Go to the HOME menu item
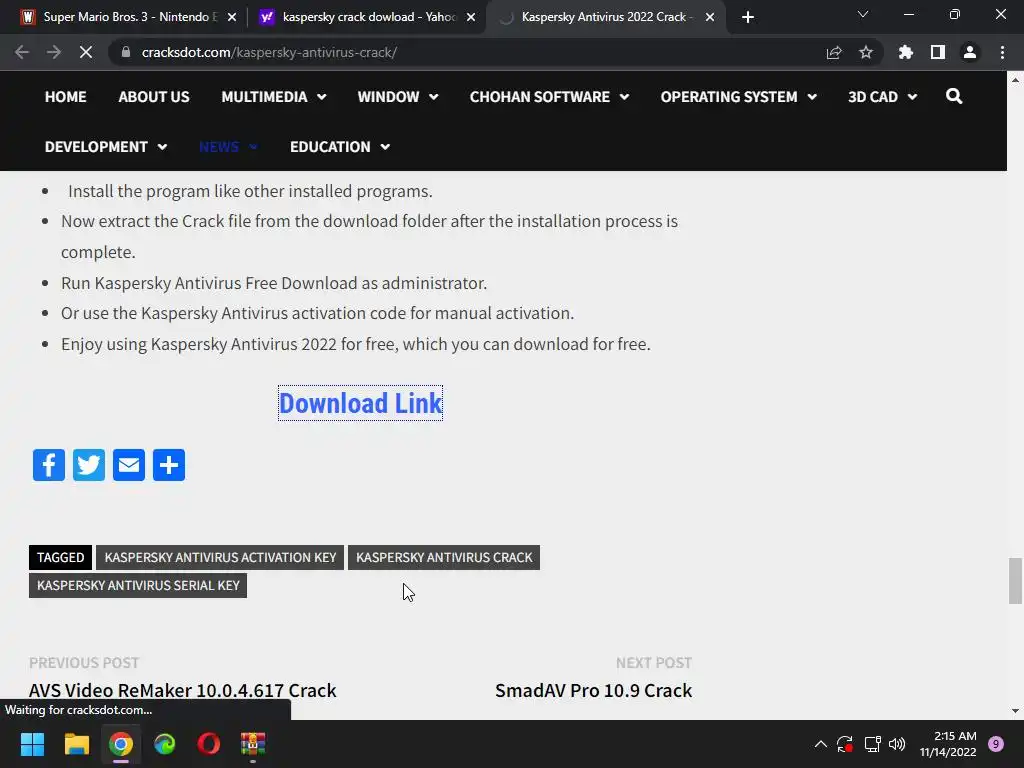 [65, 97]
